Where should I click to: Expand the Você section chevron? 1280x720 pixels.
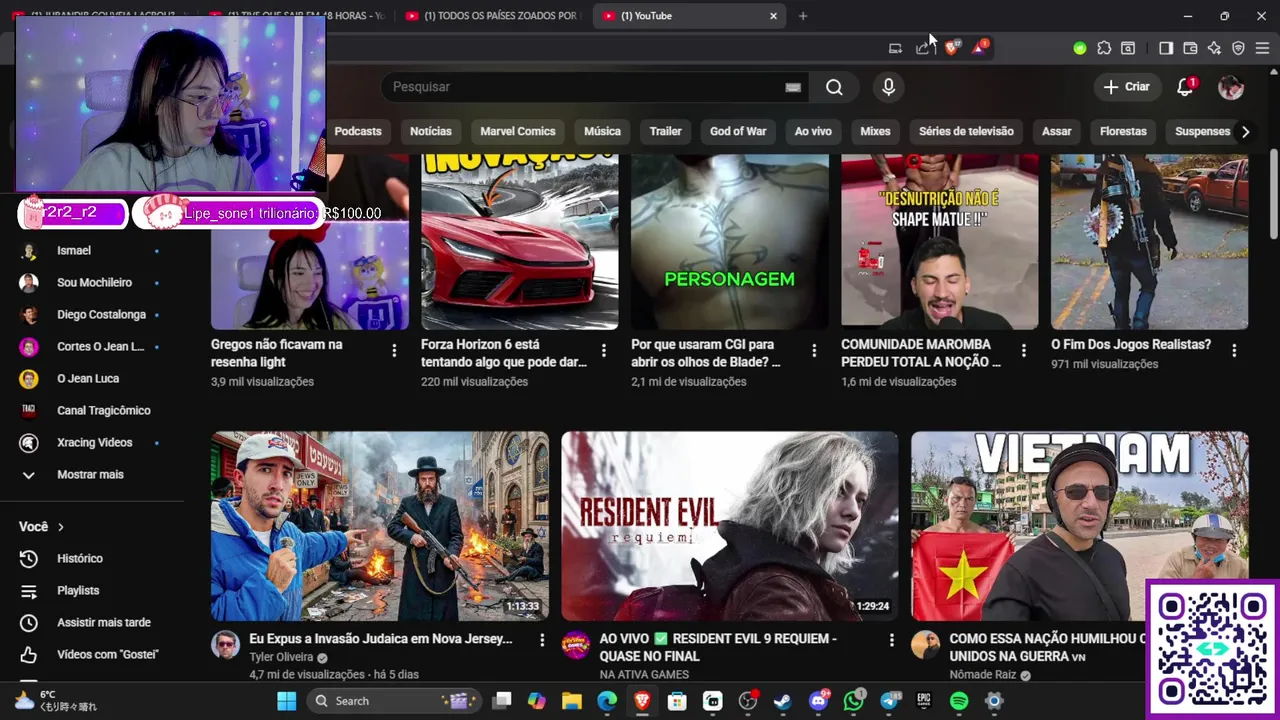60,527
